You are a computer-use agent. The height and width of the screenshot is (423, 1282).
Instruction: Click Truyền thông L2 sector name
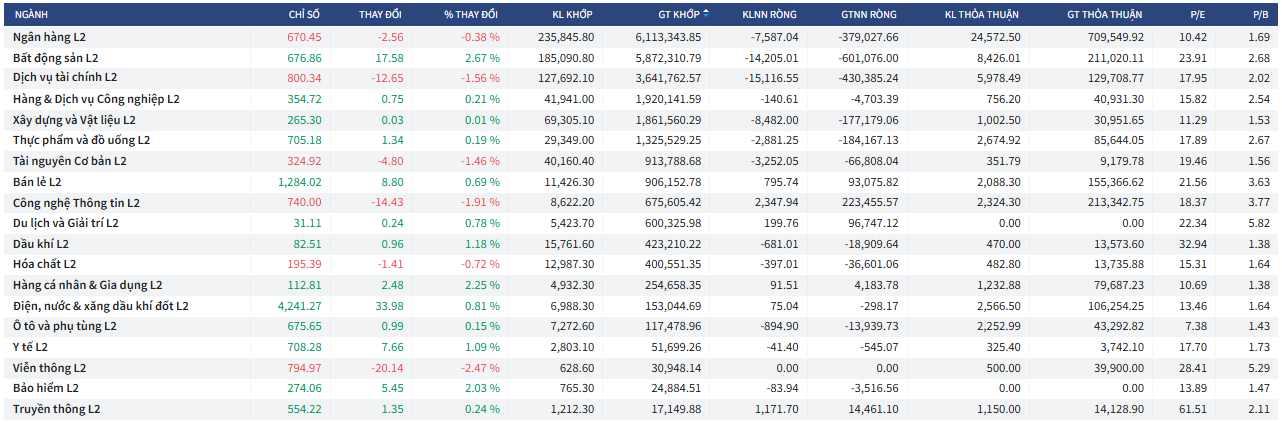(x=56, y=409)
